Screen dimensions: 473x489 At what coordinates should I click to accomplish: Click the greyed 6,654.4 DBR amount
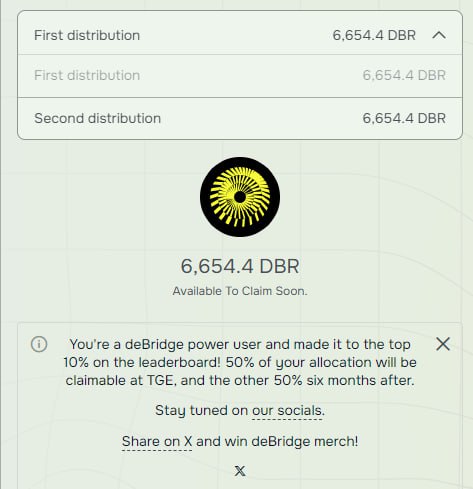(x=404, y=75)
